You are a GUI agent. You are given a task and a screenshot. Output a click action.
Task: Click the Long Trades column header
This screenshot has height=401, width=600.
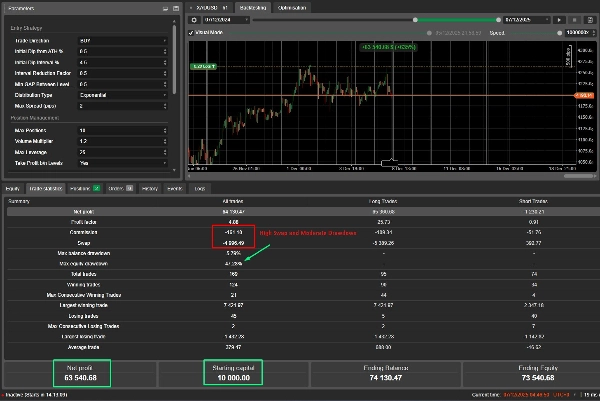tap(383, 201)
